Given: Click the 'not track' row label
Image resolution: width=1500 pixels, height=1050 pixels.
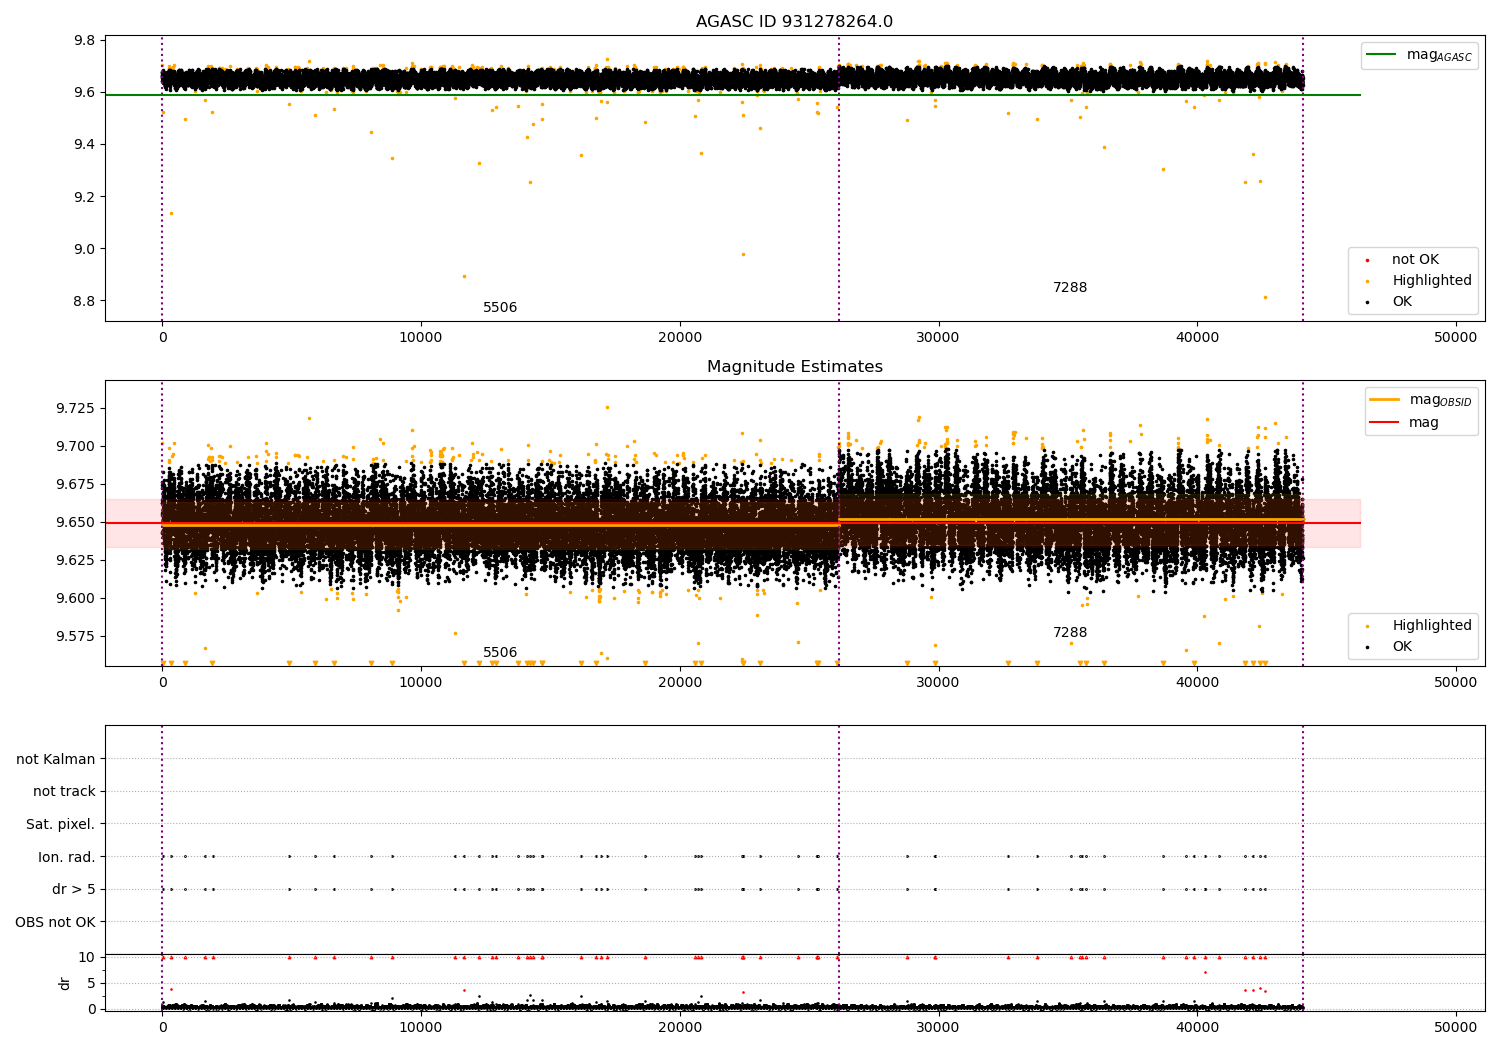Looking at the screenshot, I should tap(64, 791).
